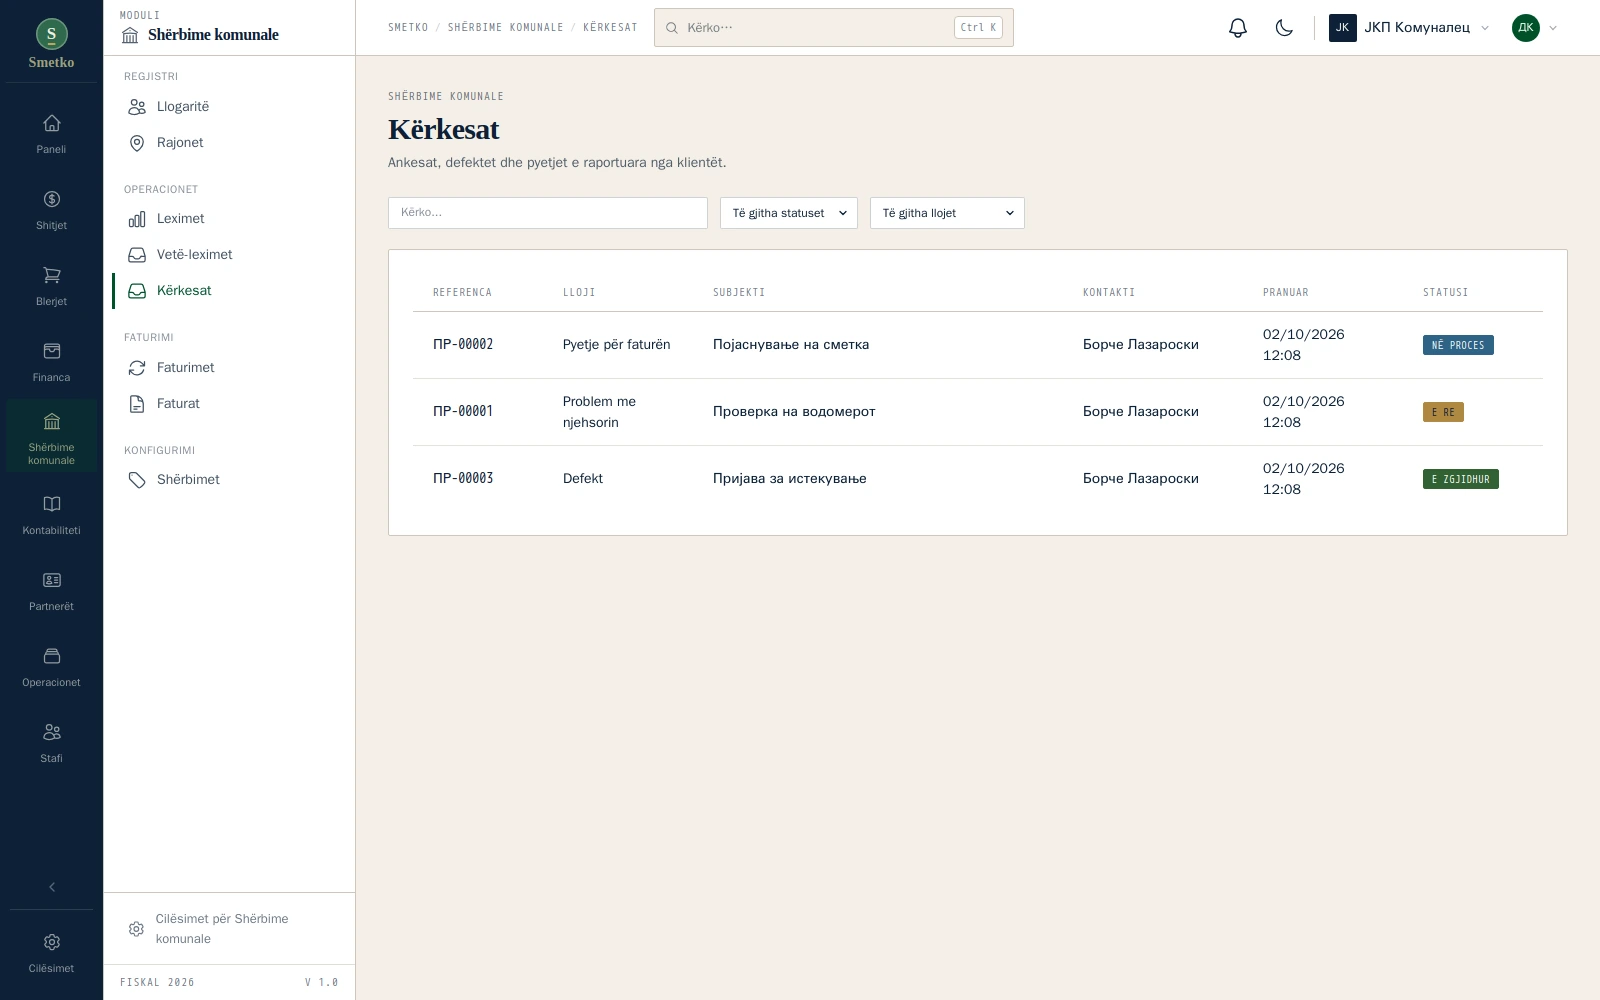Open the Të gjitha llojet filter
Image resolution: width=1600 pixels, height=1000 pixels.
pyautogui.click(x=947, y=213)
